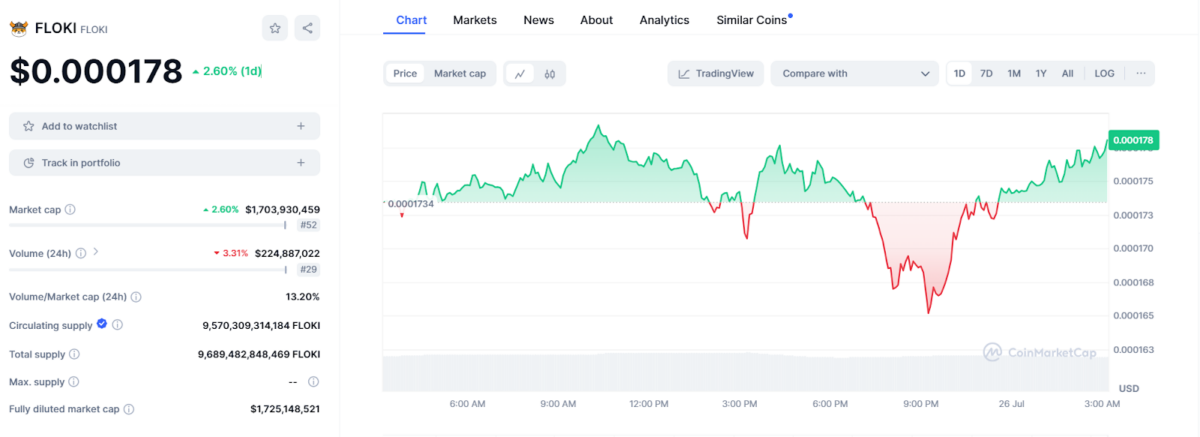This screenshot has width=1200, height=437.
Task: Click current price tag 0.000178 on chart
Action: [1133, 141]
